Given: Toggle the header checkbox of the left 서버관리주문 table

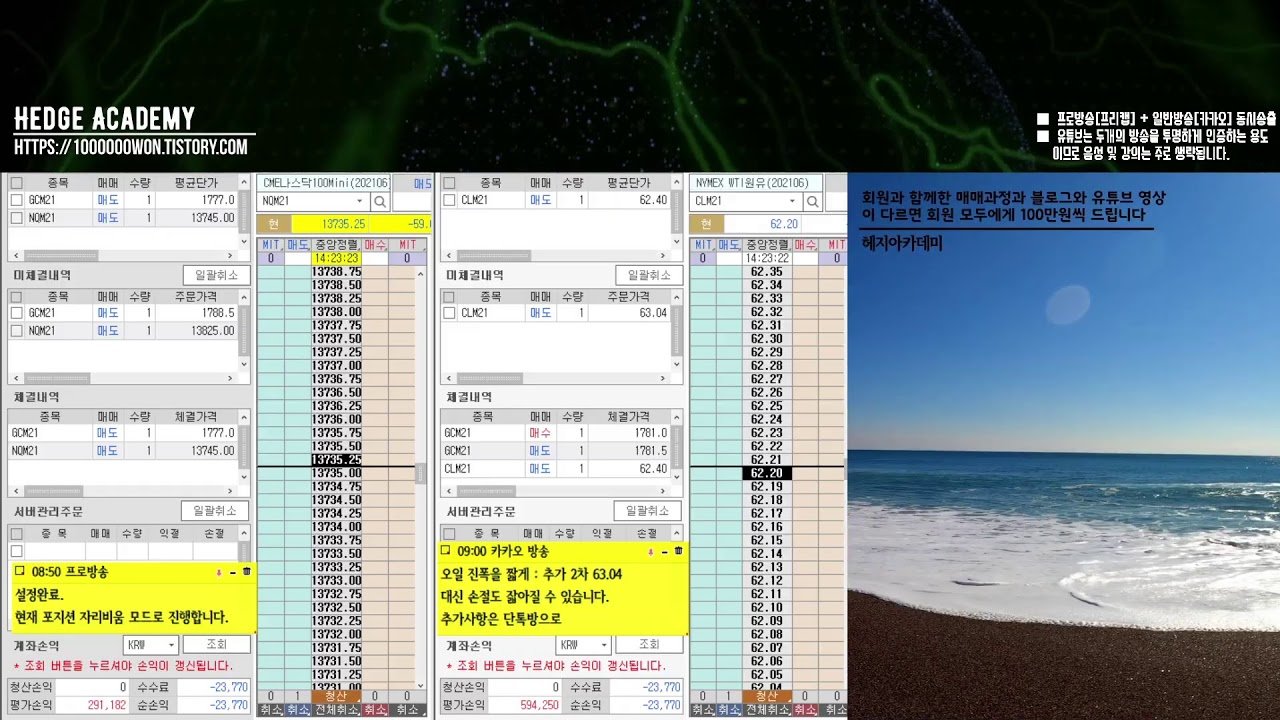Looking at the screenshot, I should (16, 534).
